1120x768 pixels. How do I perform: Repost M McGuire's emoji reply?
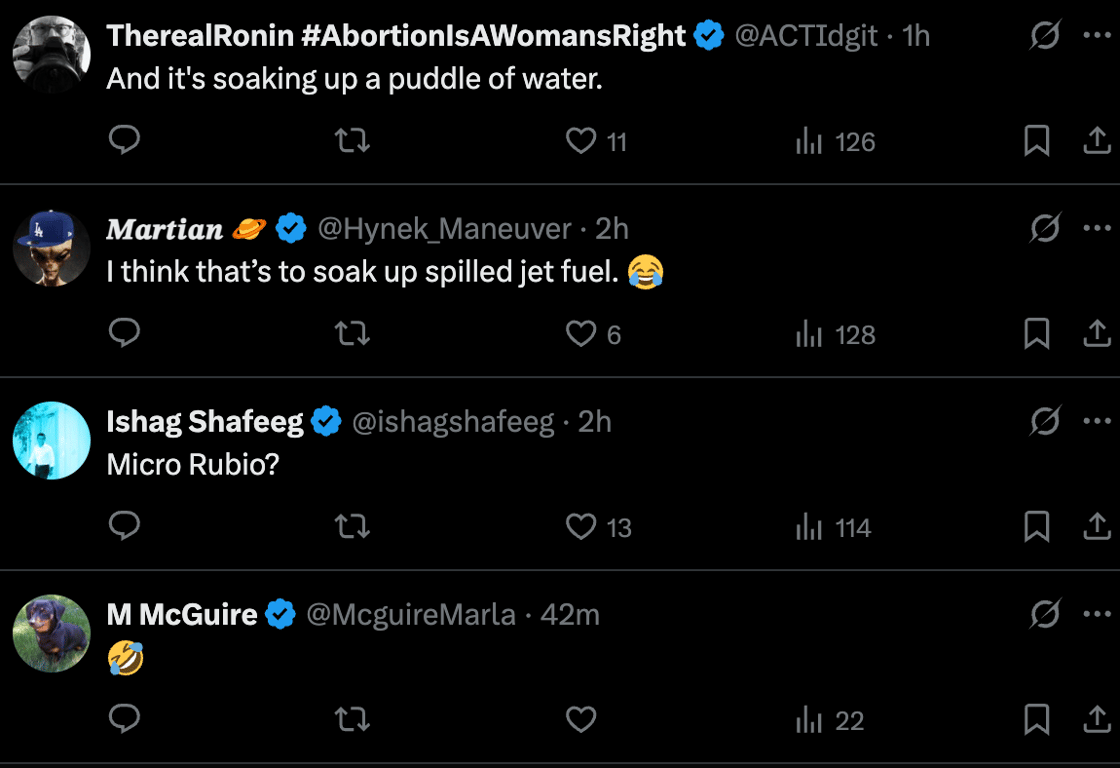[x=352, y=719]
